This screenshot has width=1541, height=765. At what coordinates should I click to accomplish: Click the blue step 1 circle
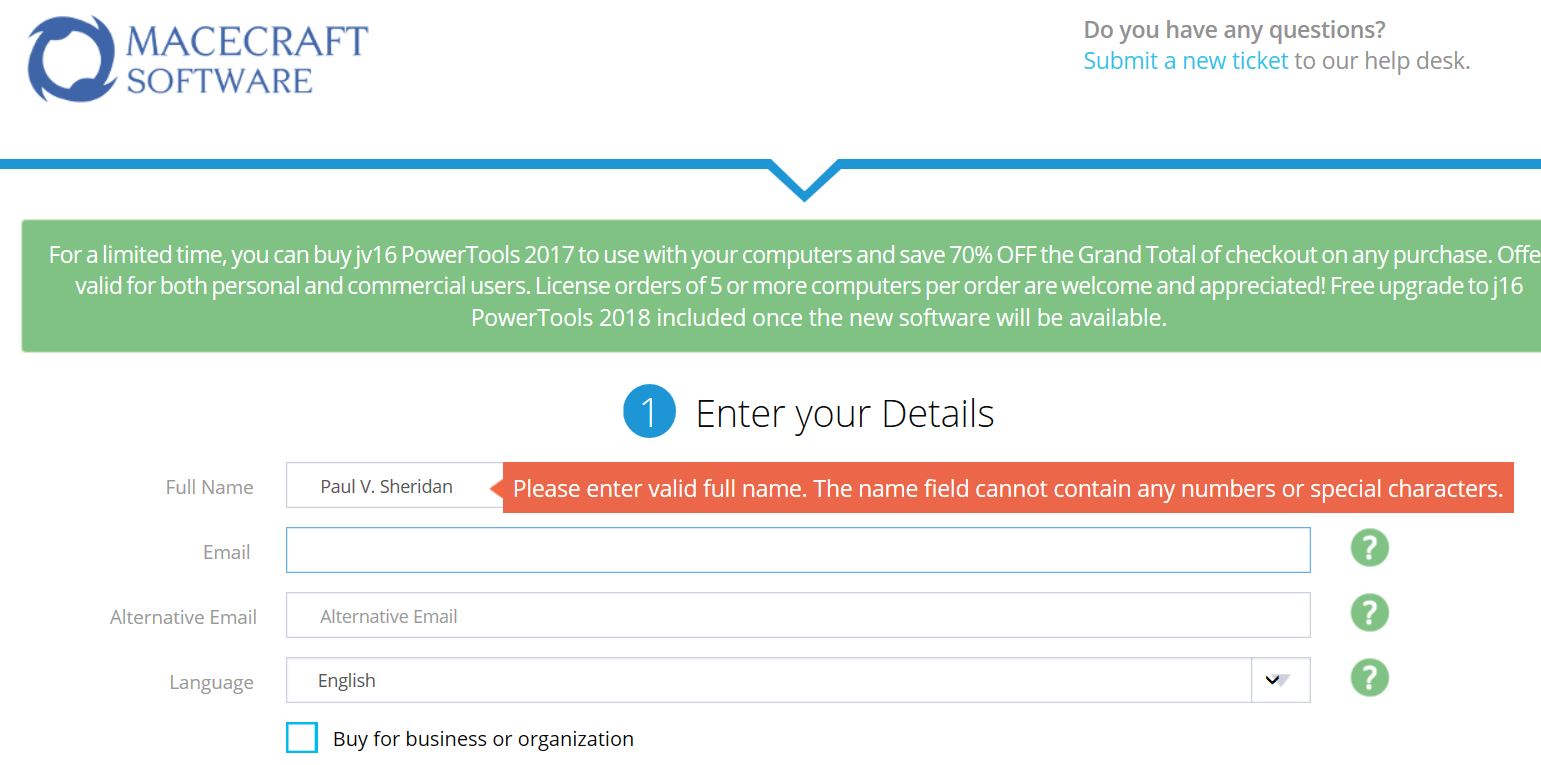(649, 412)
